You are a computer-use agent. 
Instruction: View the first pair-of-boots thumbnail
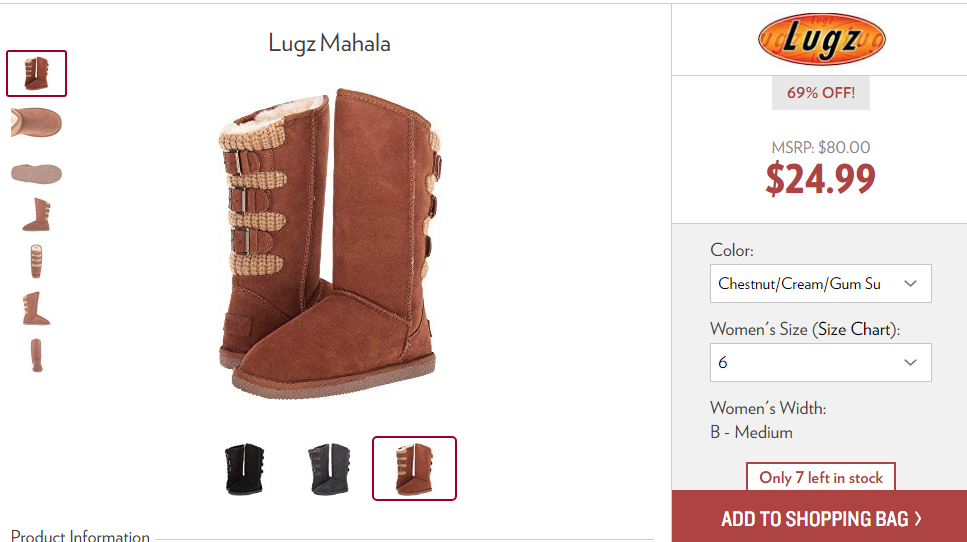coord(36,73)
